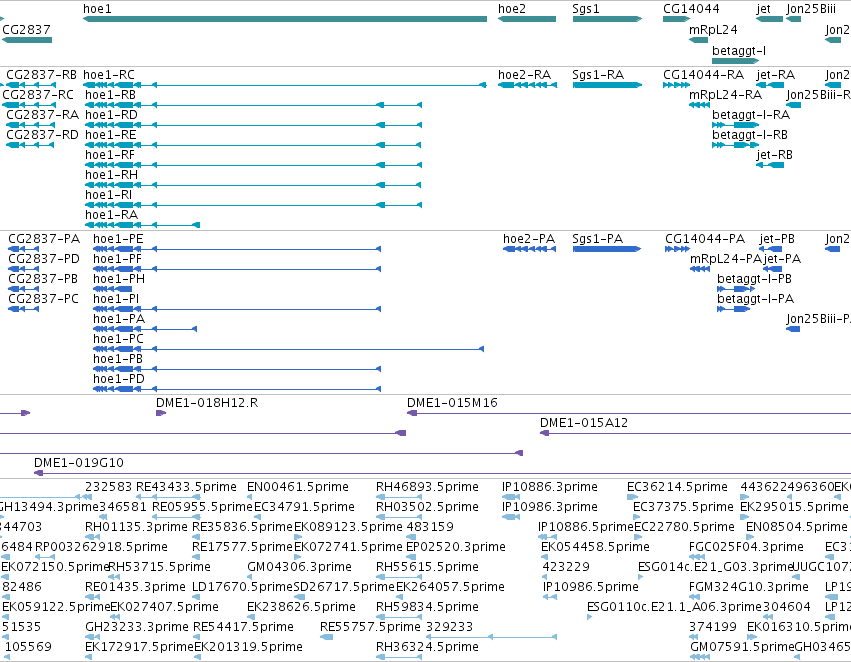
Task: Open EST EP02520.3prime
Action: coord(456,547)
